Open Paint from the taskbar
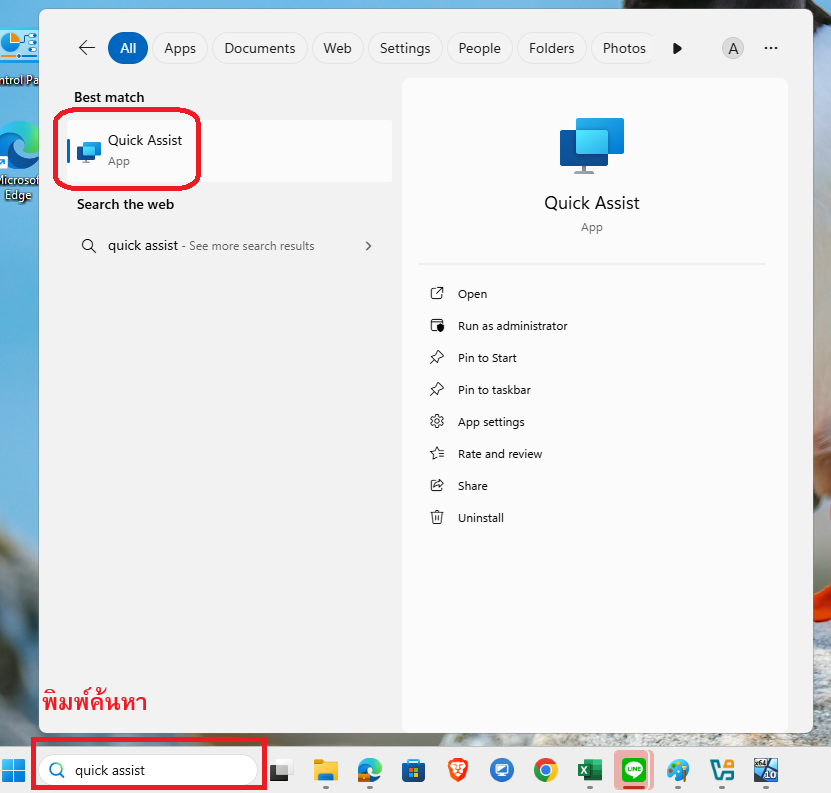The image size is (831, 793). coord(678,770)
